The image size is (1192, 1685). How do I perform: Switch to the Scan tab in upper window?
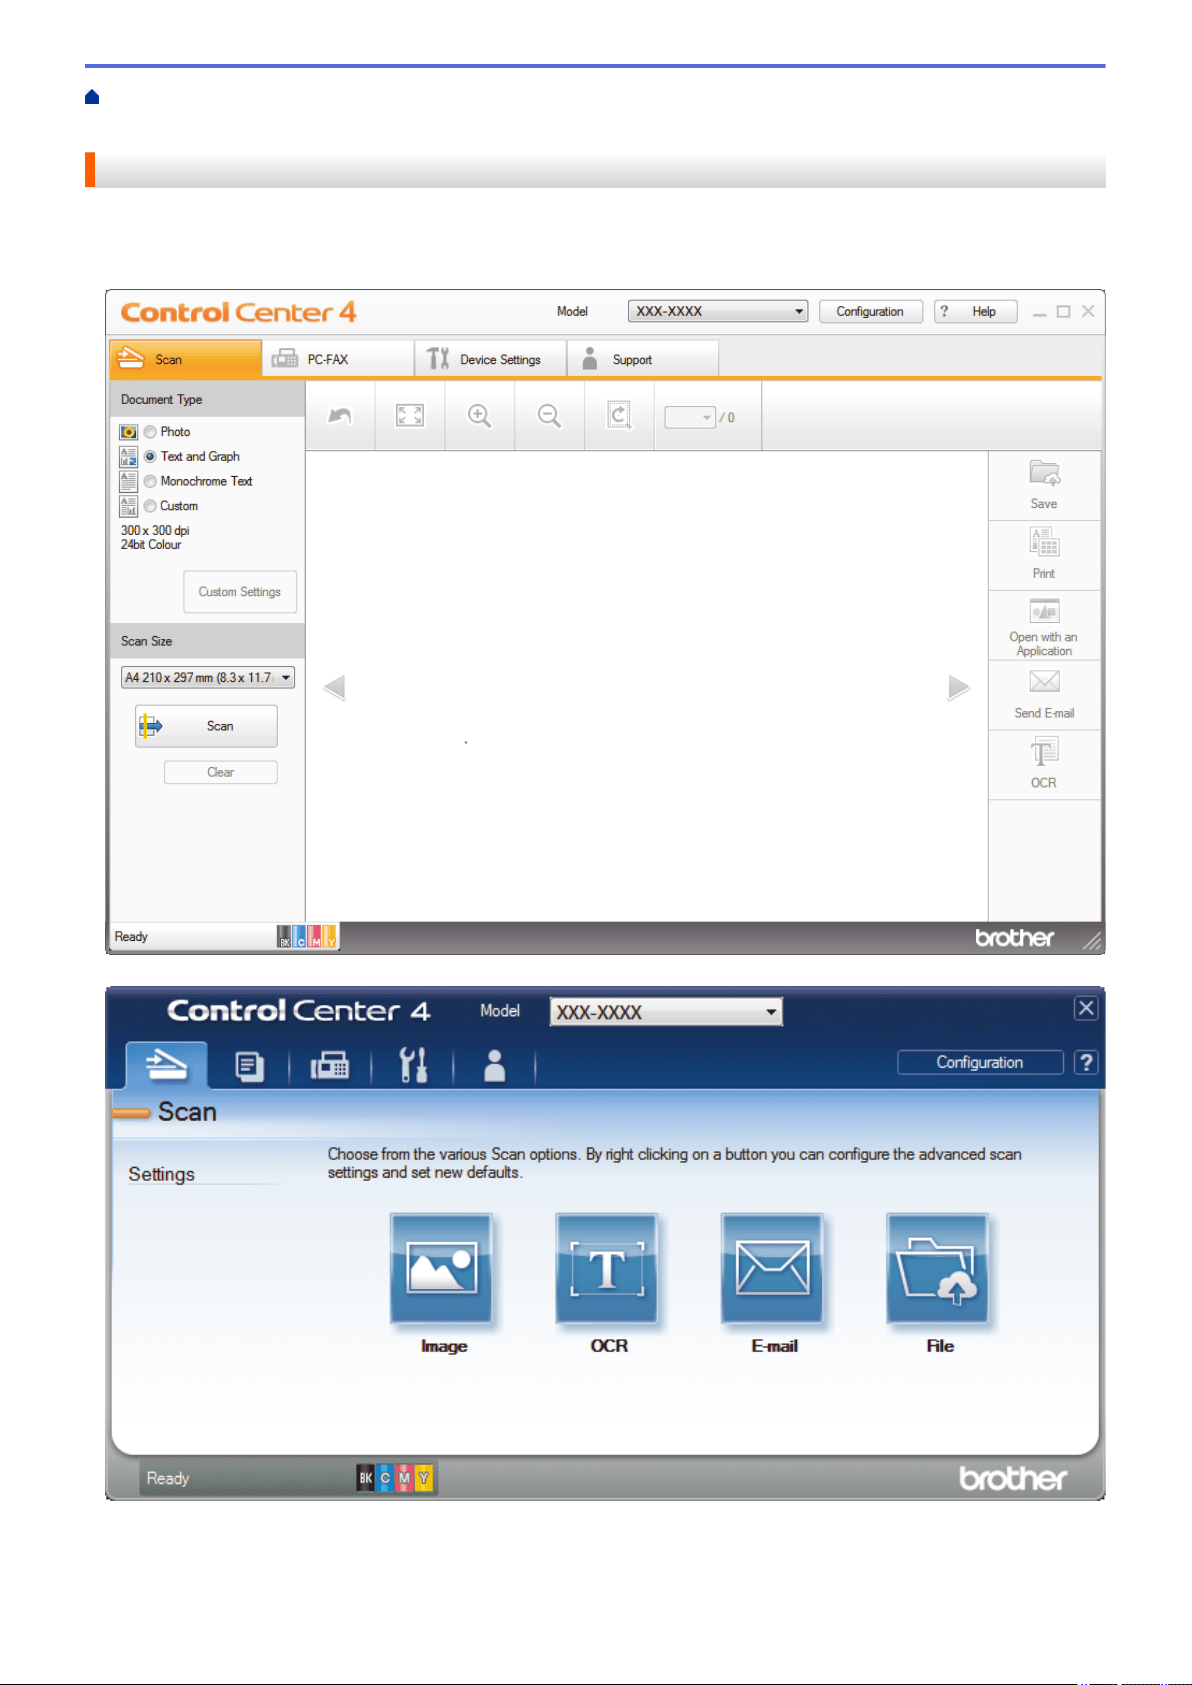[185, 359]
